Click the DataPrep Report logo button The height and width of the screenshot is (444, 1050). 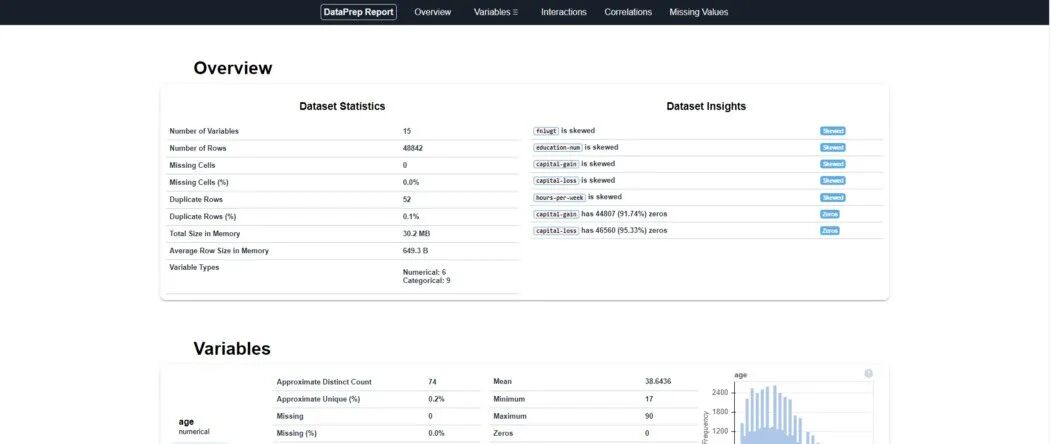tap(358, 12)
